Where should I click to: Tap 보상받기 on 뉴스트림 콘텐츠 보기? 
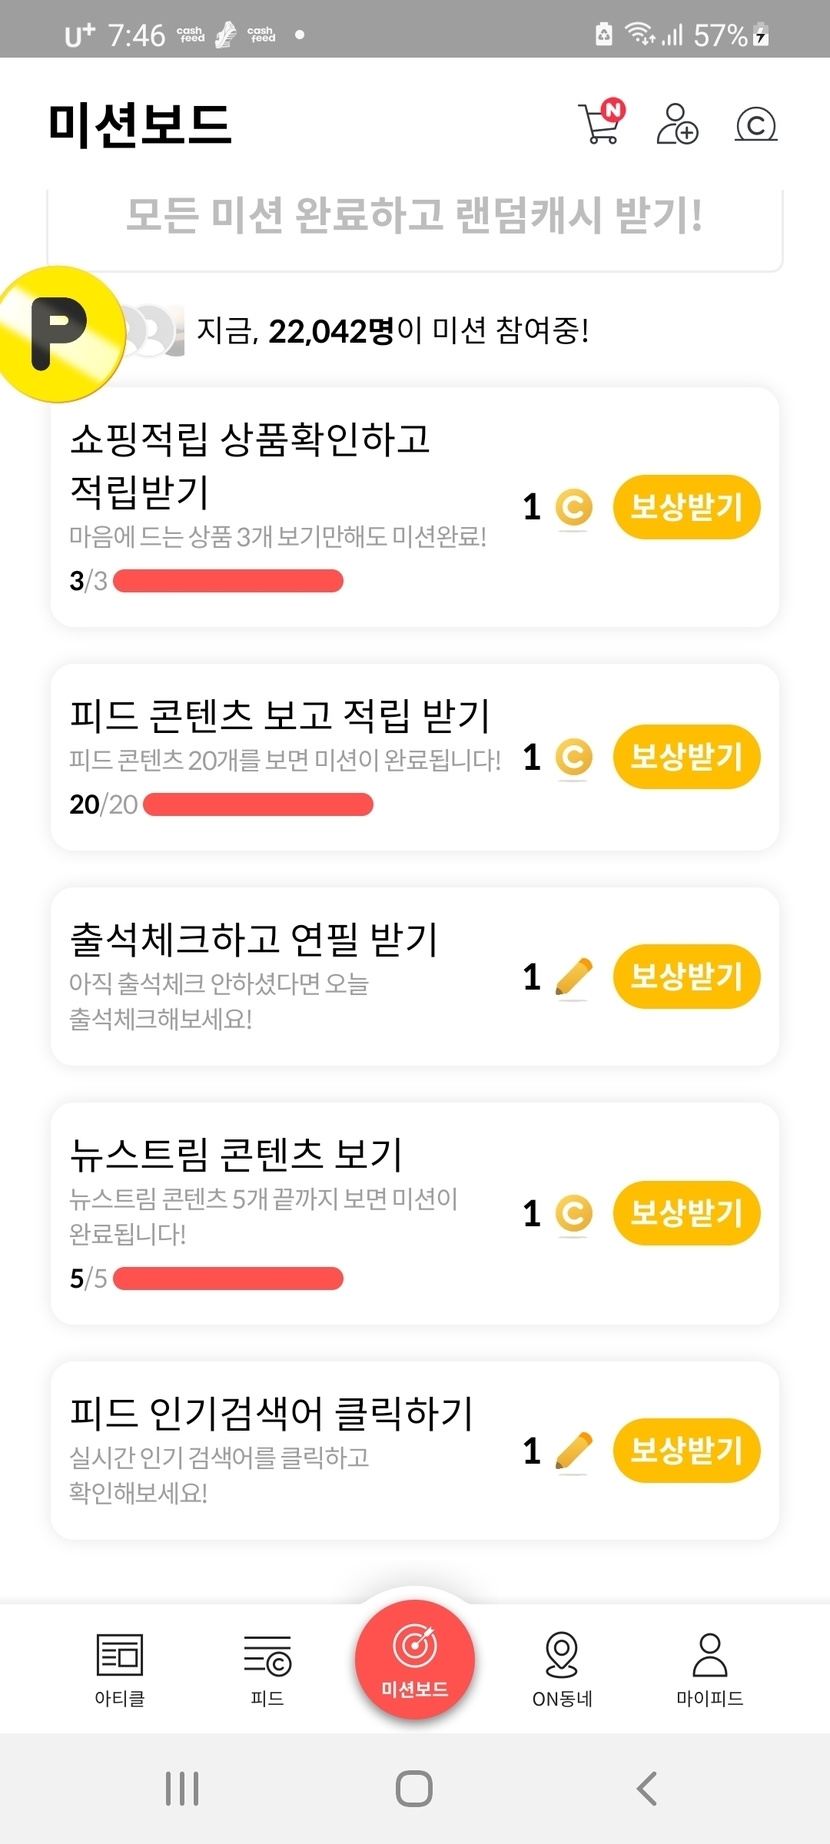tap(686, 1213)
